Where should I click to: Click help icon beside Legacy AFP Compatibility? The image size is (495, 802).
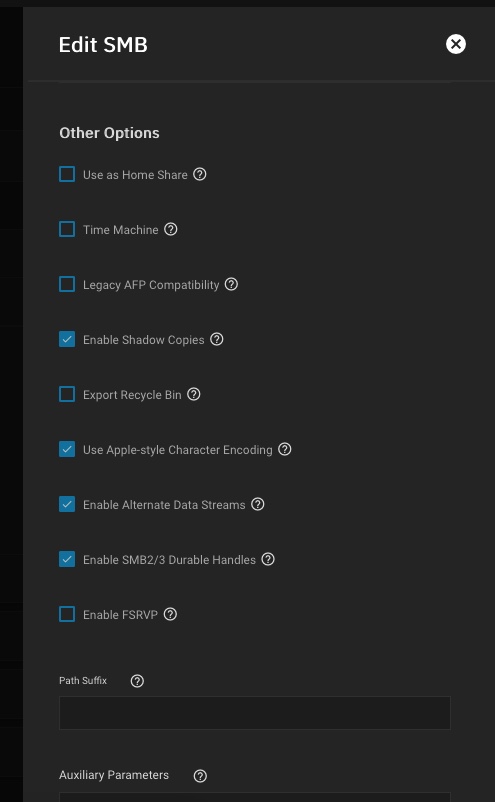click(x=232, y=284)
